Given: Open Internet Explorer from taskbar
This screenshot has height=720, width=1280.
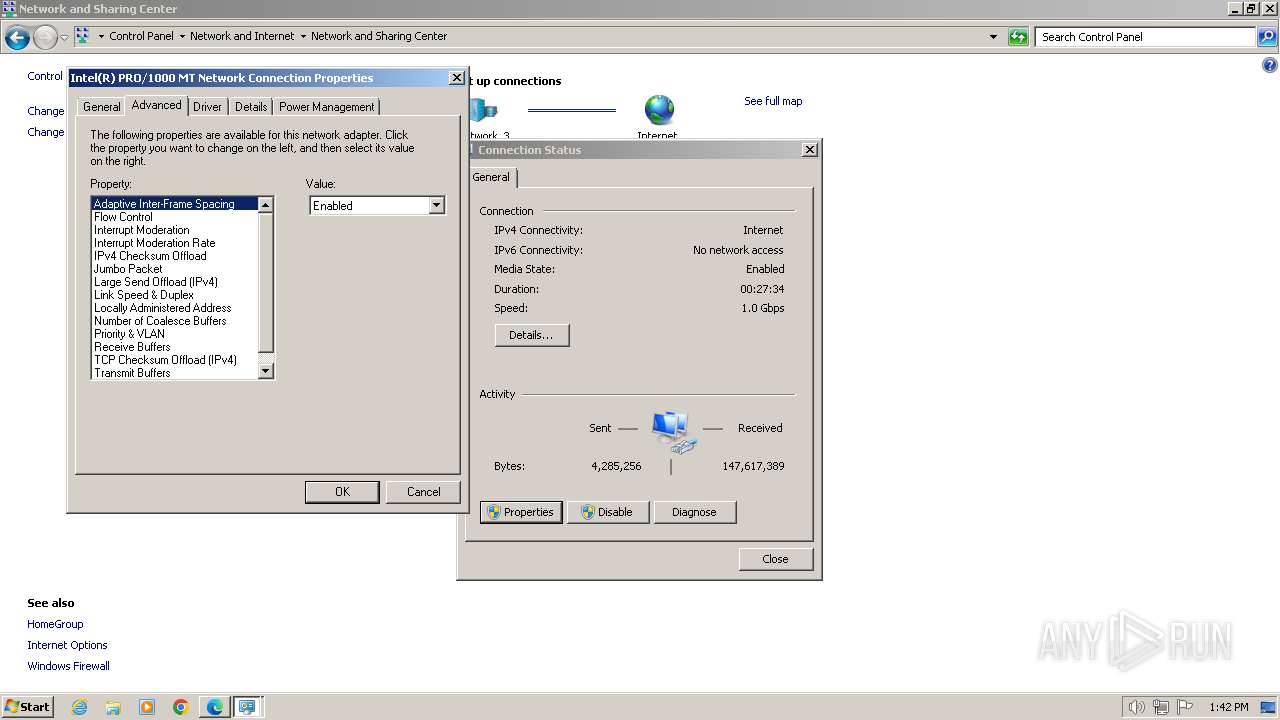Looking at the screenshot, I should tap(80, 707).
